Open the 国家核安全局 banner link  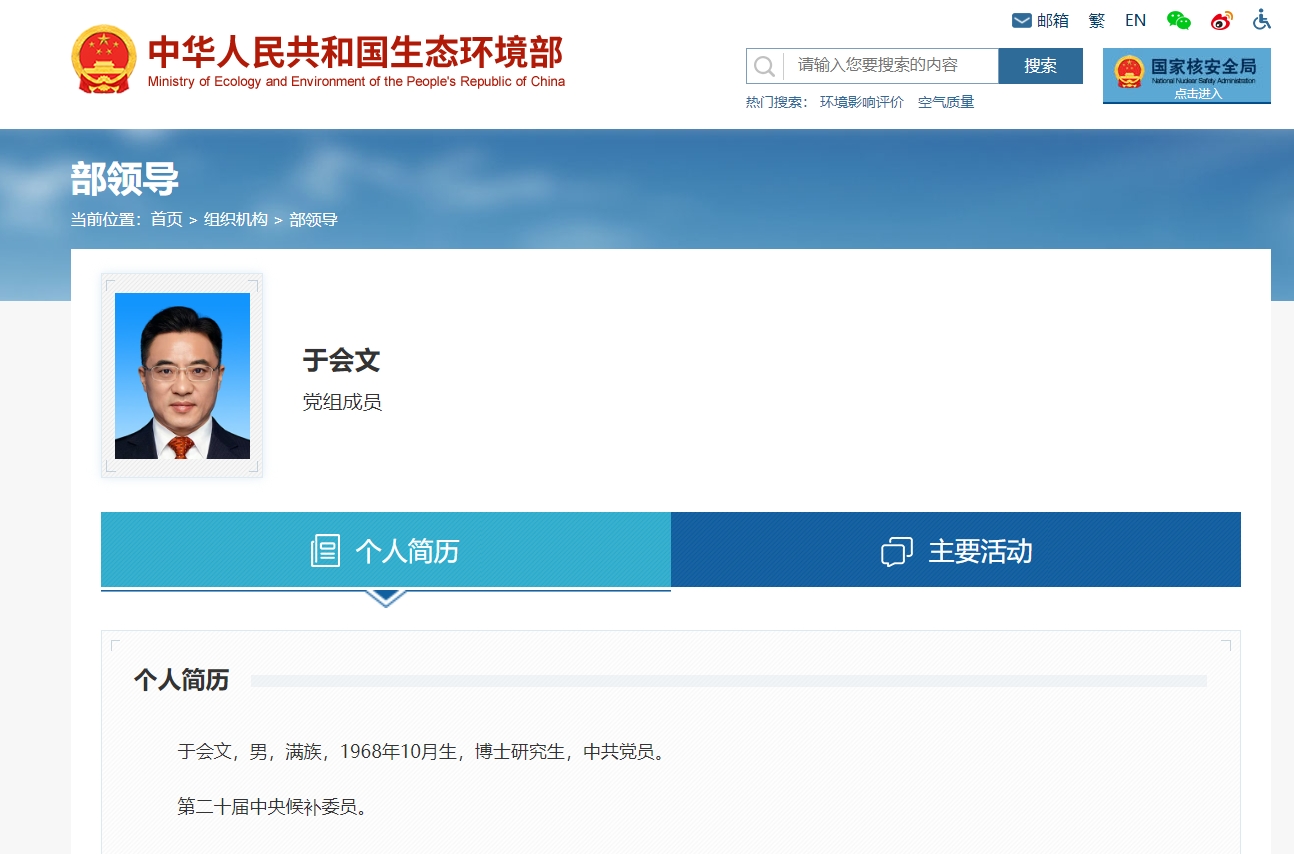[x=1186, y=75]
